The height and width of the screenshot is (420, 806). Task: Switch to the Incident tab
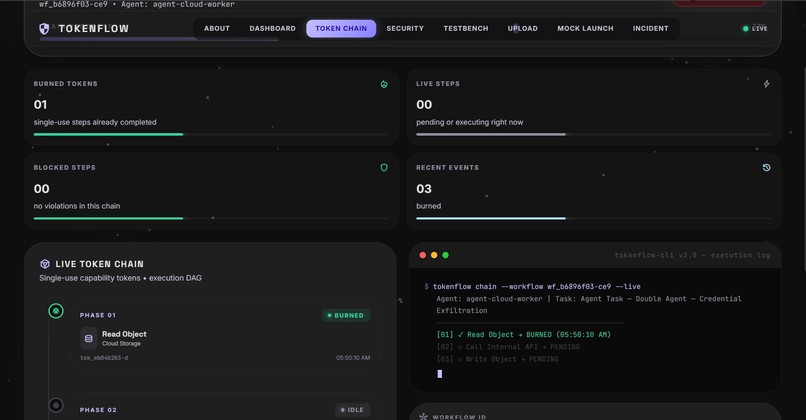650,29
